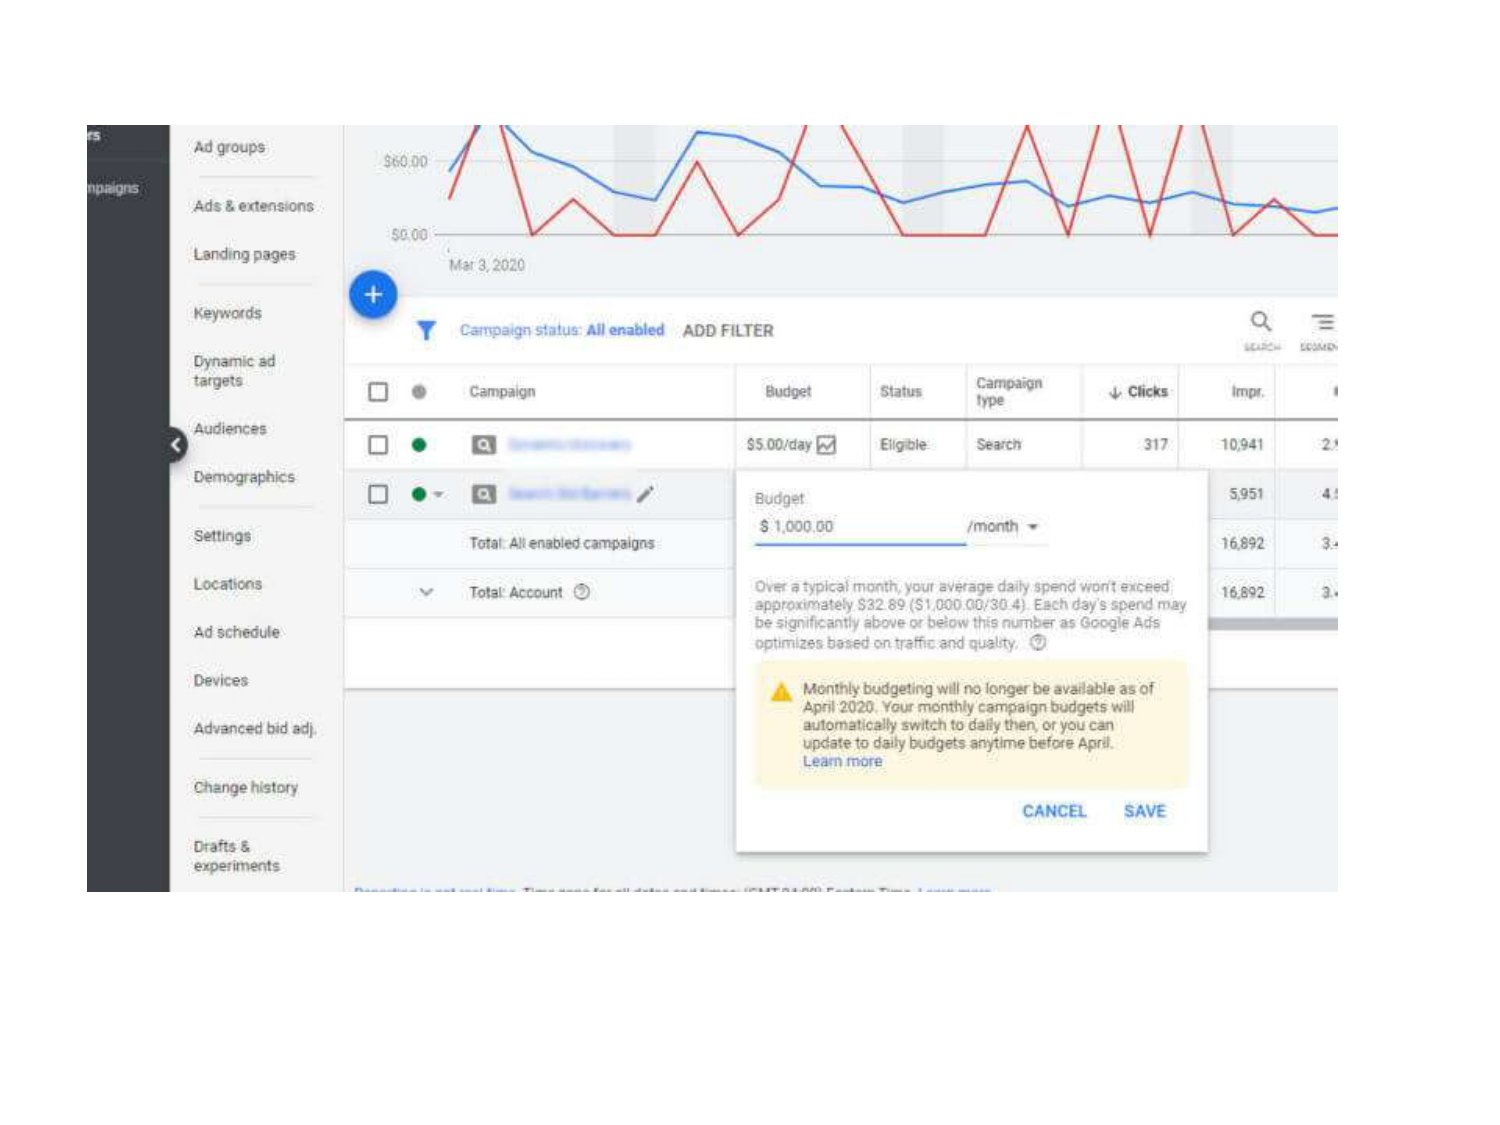Expand the Total: Account row chevron
This screenshot has width=1500, height=1125.
coord(426,592)
